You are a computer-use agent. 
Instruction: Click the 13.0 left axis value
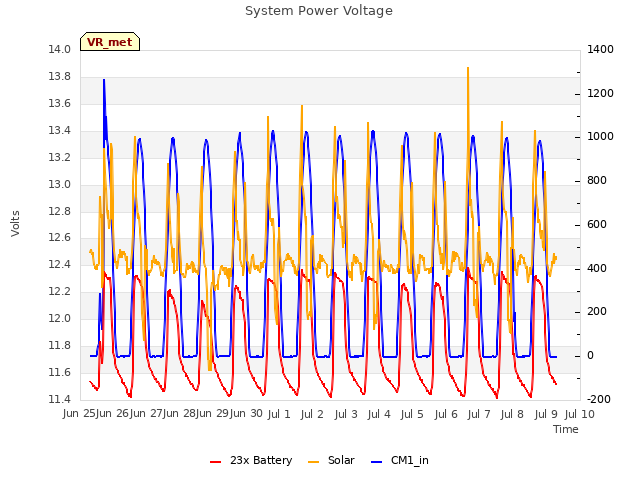point(60,184)
